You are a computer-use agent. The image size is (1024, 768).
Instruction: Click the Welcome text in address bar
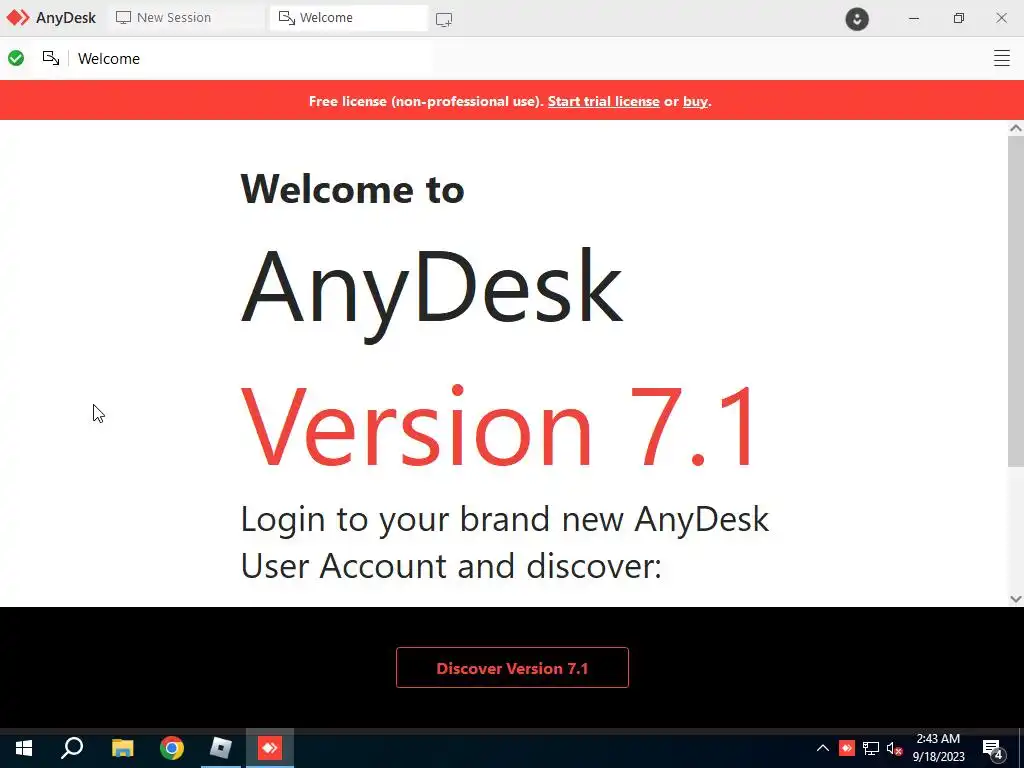(109, 59)
